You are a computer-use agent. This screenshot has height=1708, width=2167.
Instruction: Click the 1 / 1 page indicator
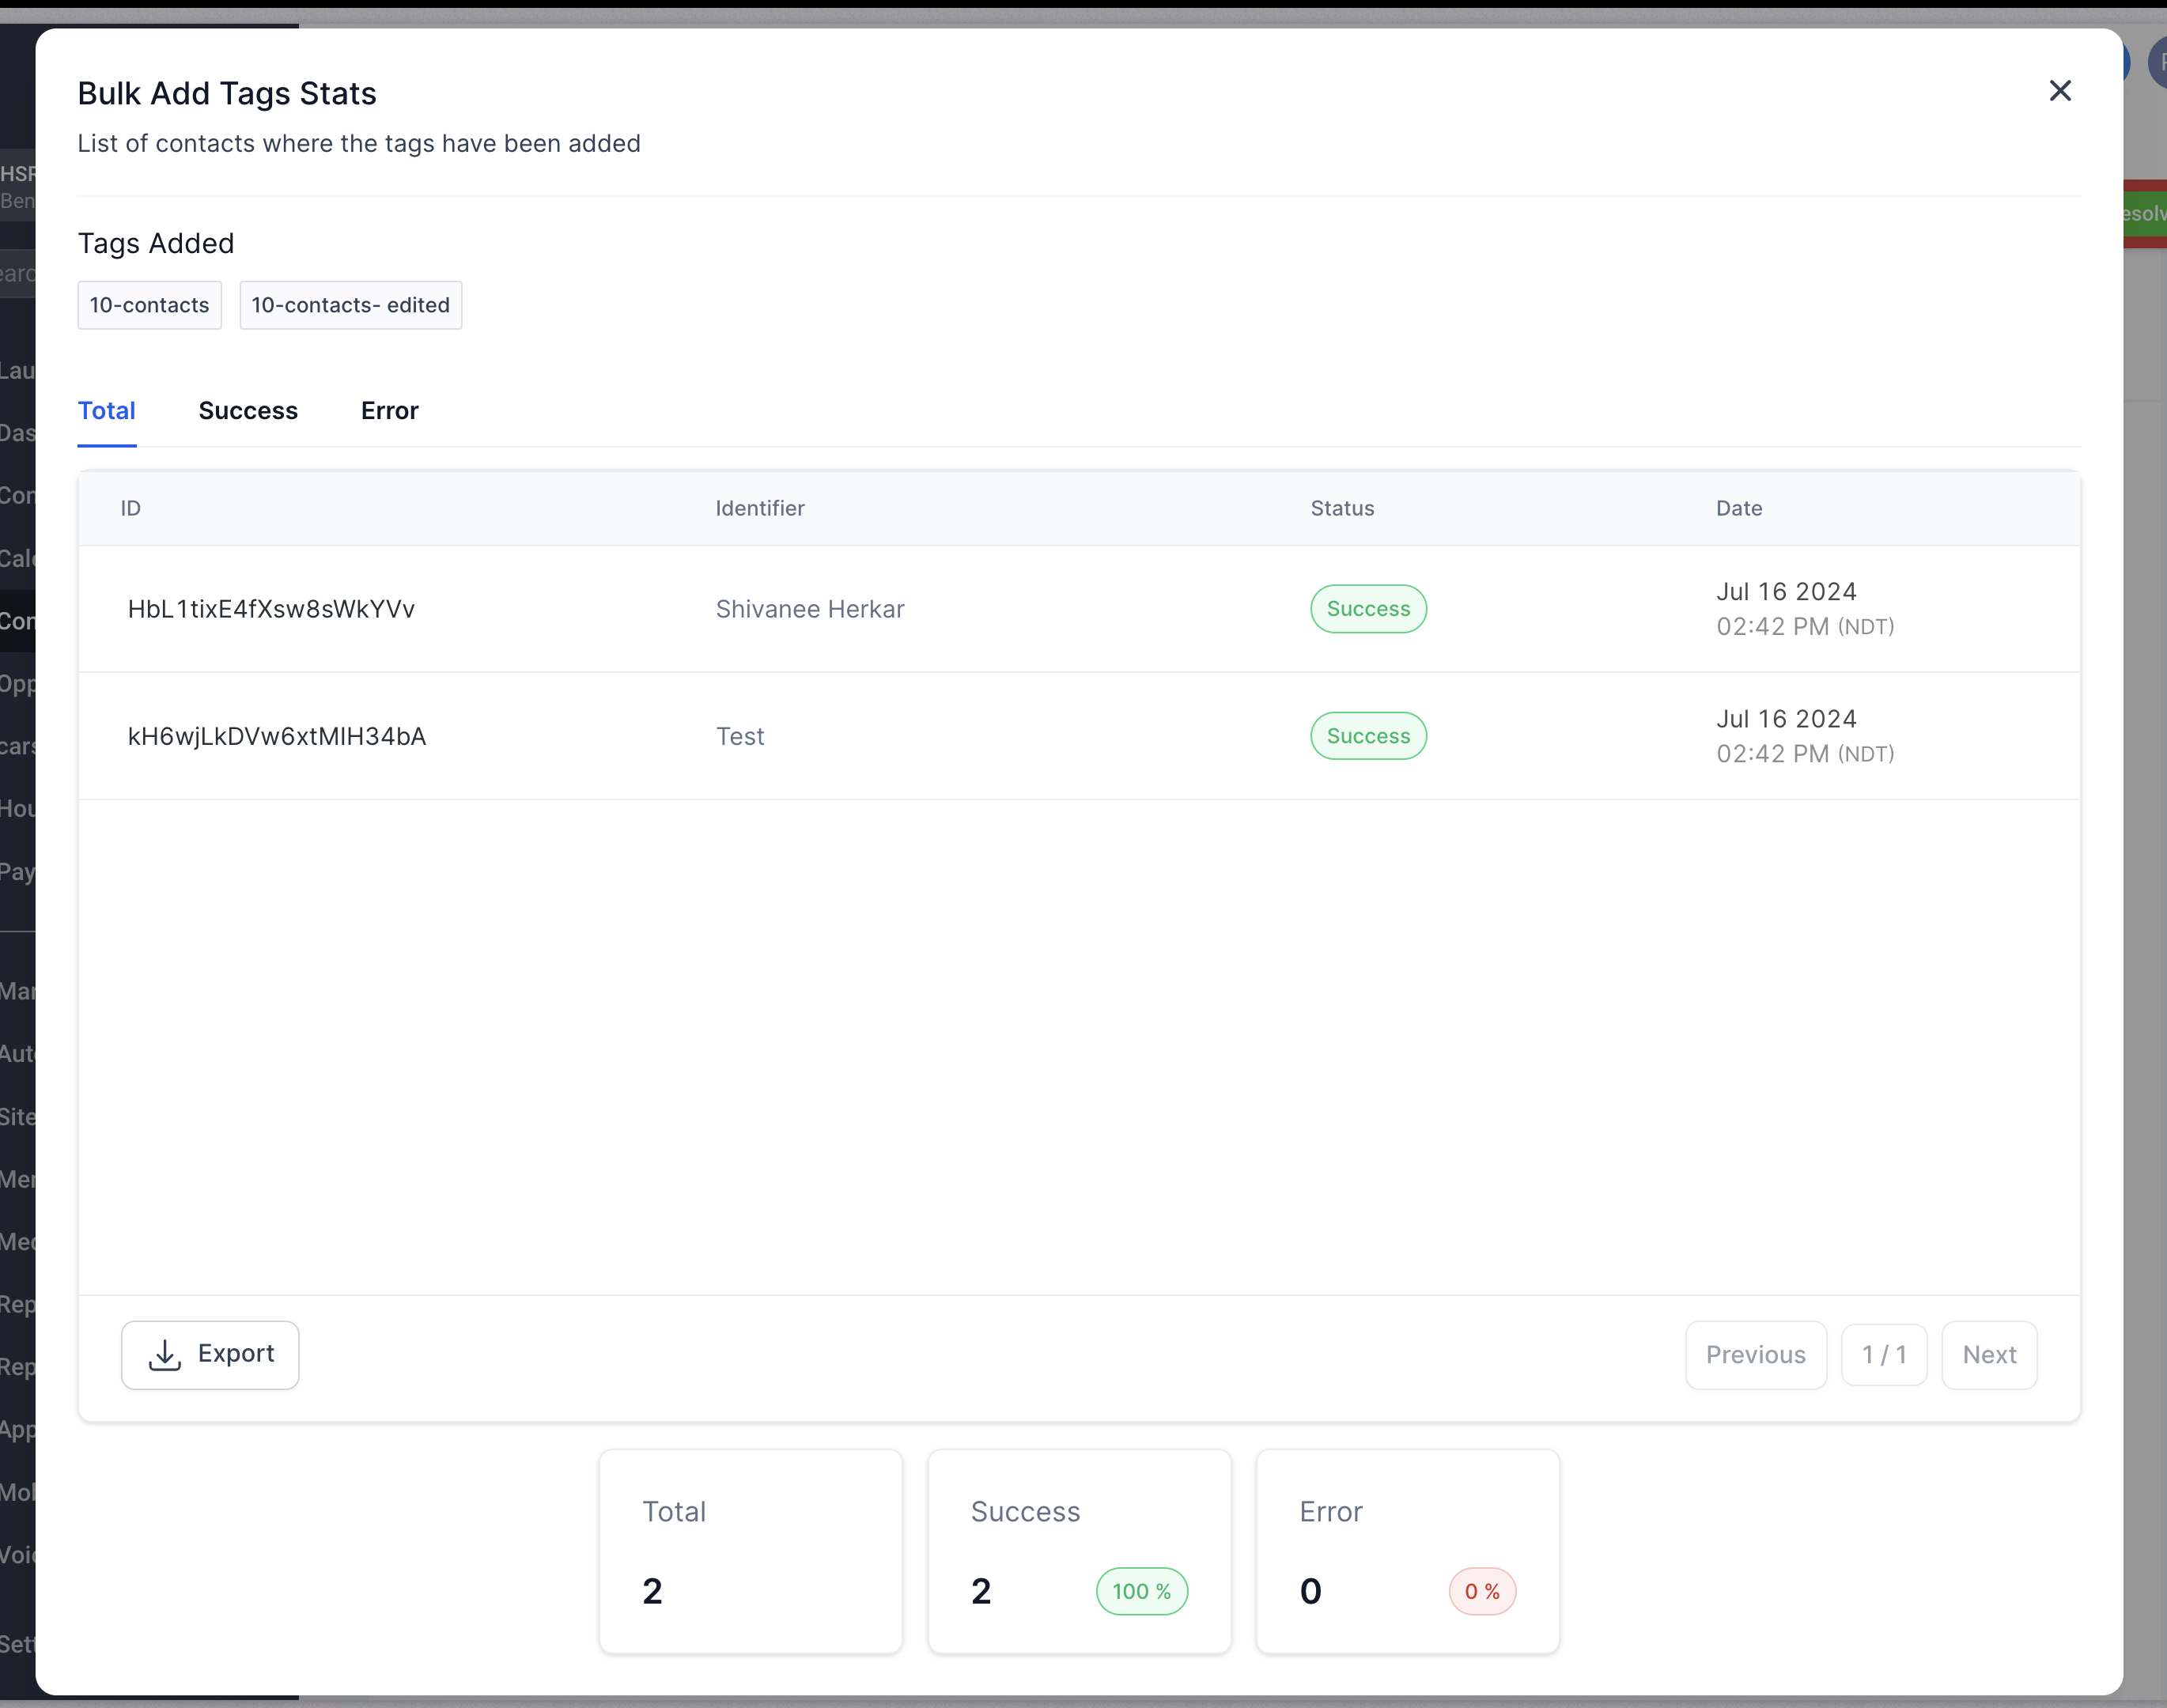click(x=1883, y=1354)
